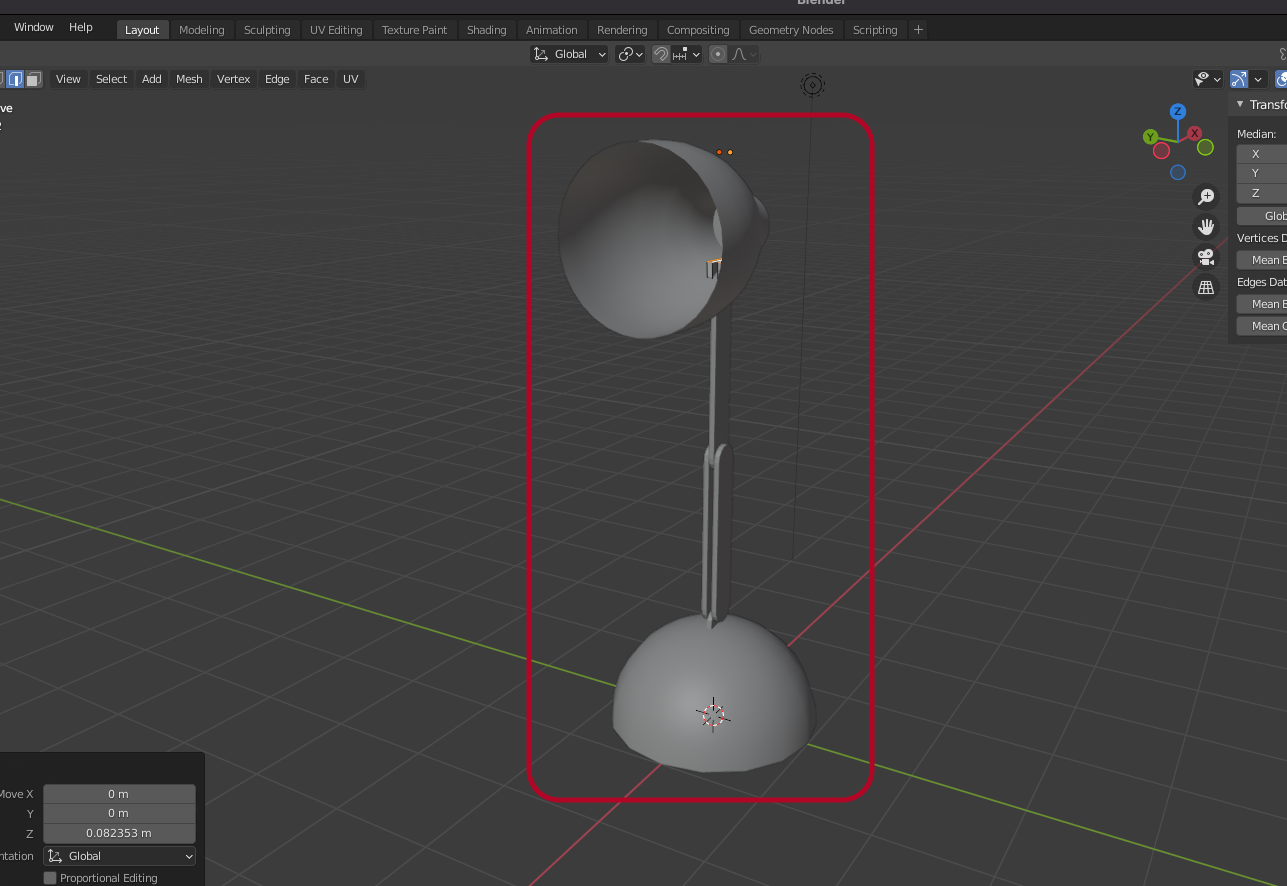Click the unlabeled green negative-Y gizmo circle
Screen dimensions: 1287x886
pos(1205,147)
